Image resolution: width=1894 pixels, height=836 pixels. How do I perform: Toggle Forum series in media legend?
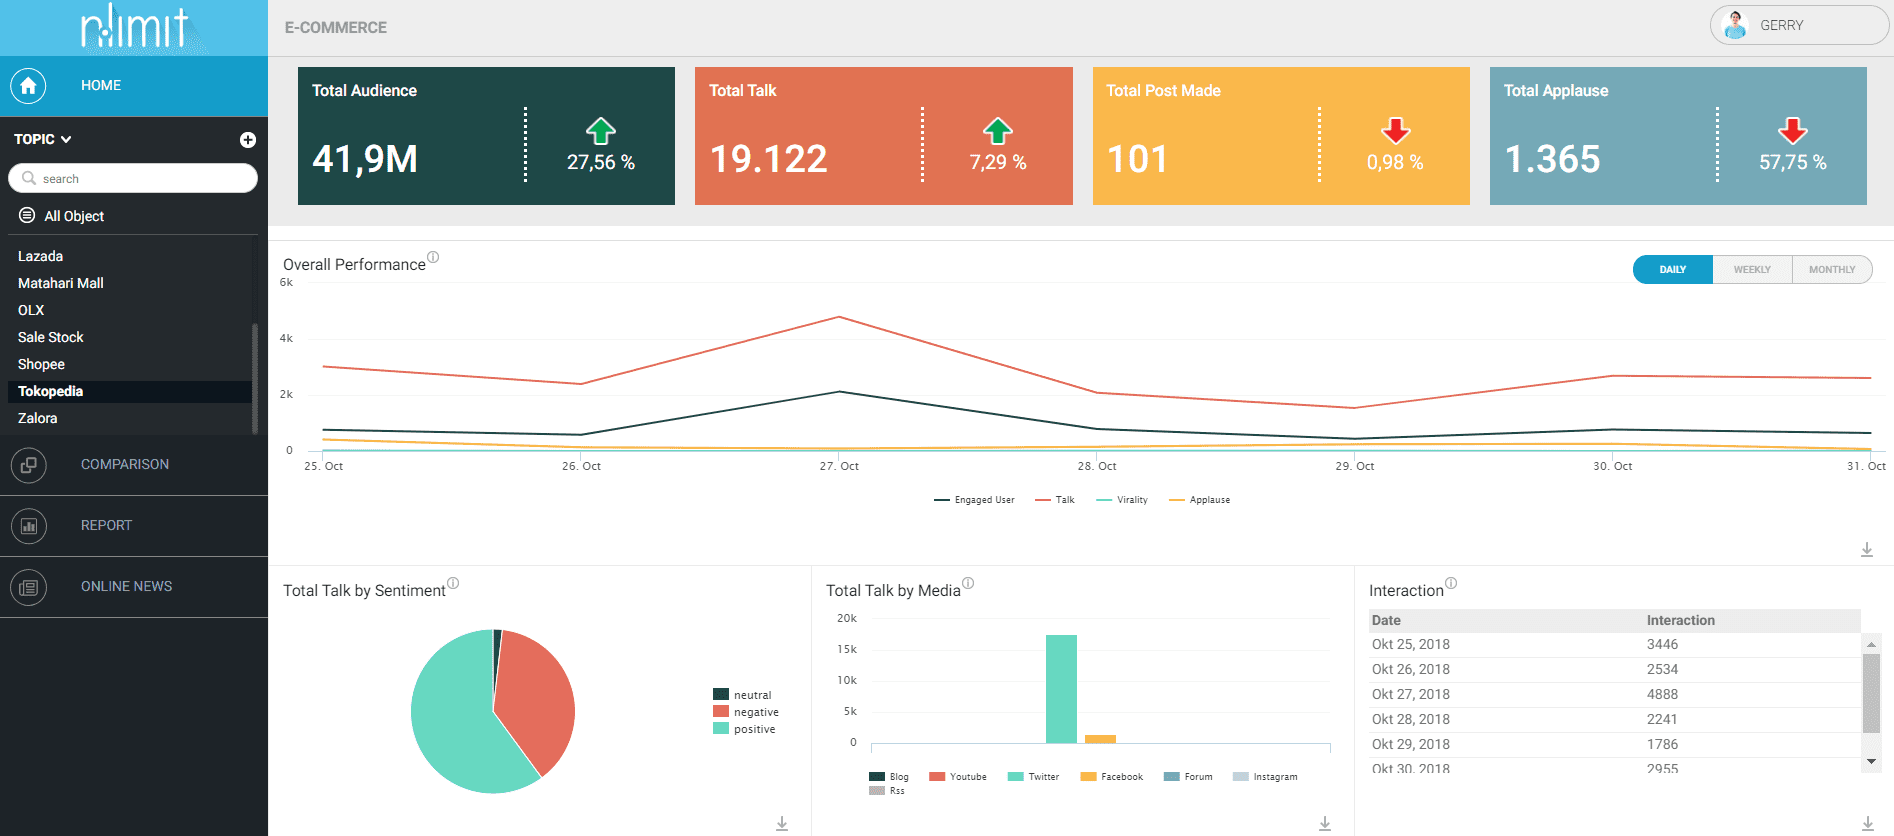tap(1188, 777)
